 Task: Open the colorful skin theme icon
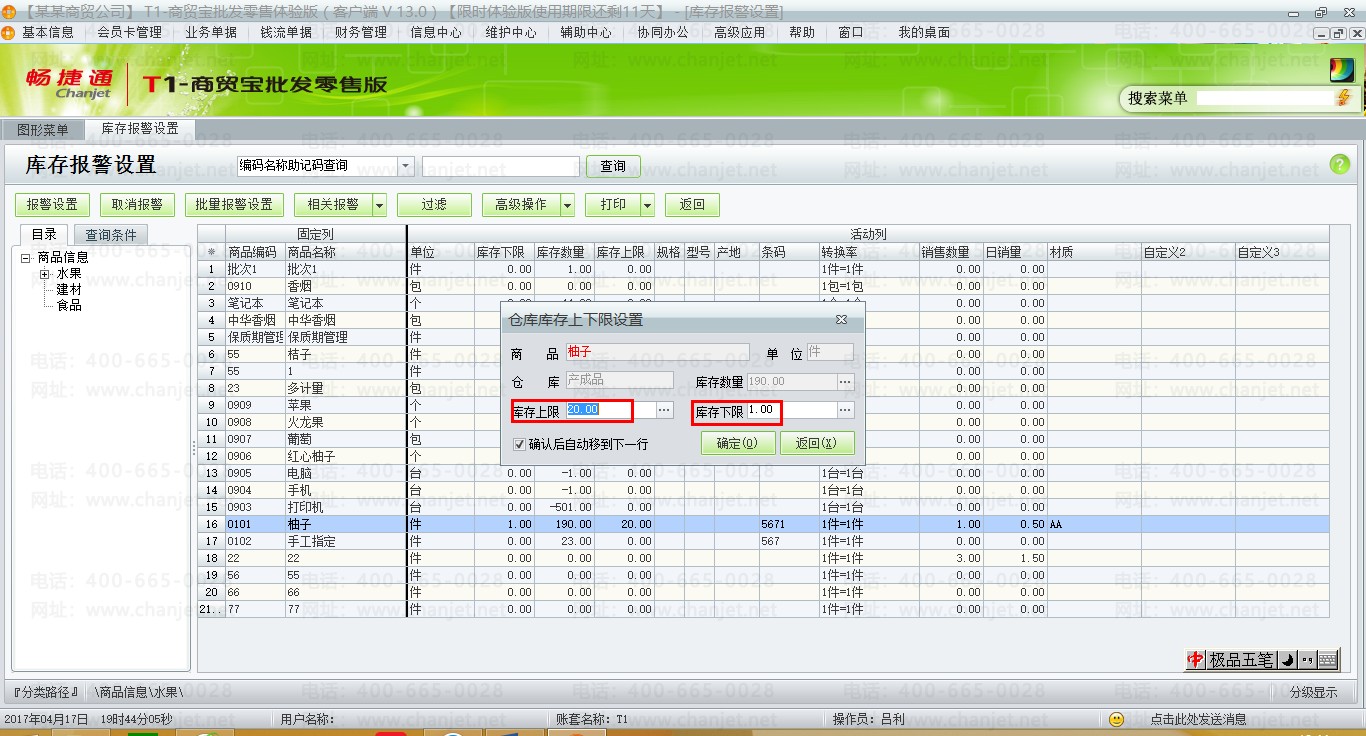1340,69
